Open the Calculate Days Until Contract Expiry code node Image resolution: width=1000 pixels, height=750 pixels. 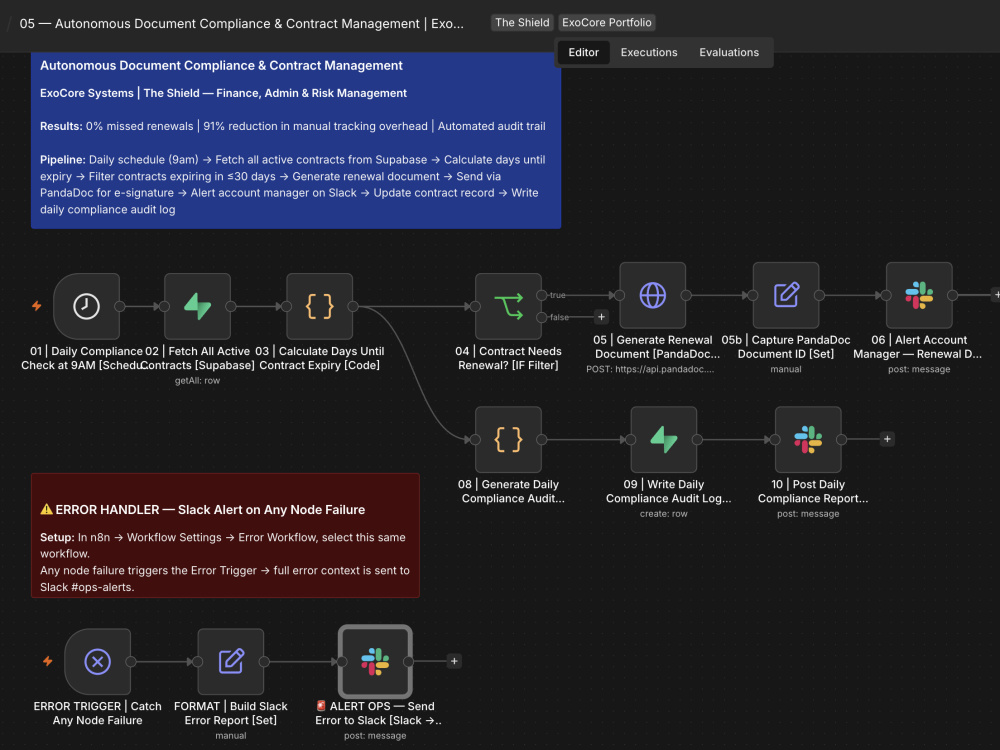coord(320,306)
